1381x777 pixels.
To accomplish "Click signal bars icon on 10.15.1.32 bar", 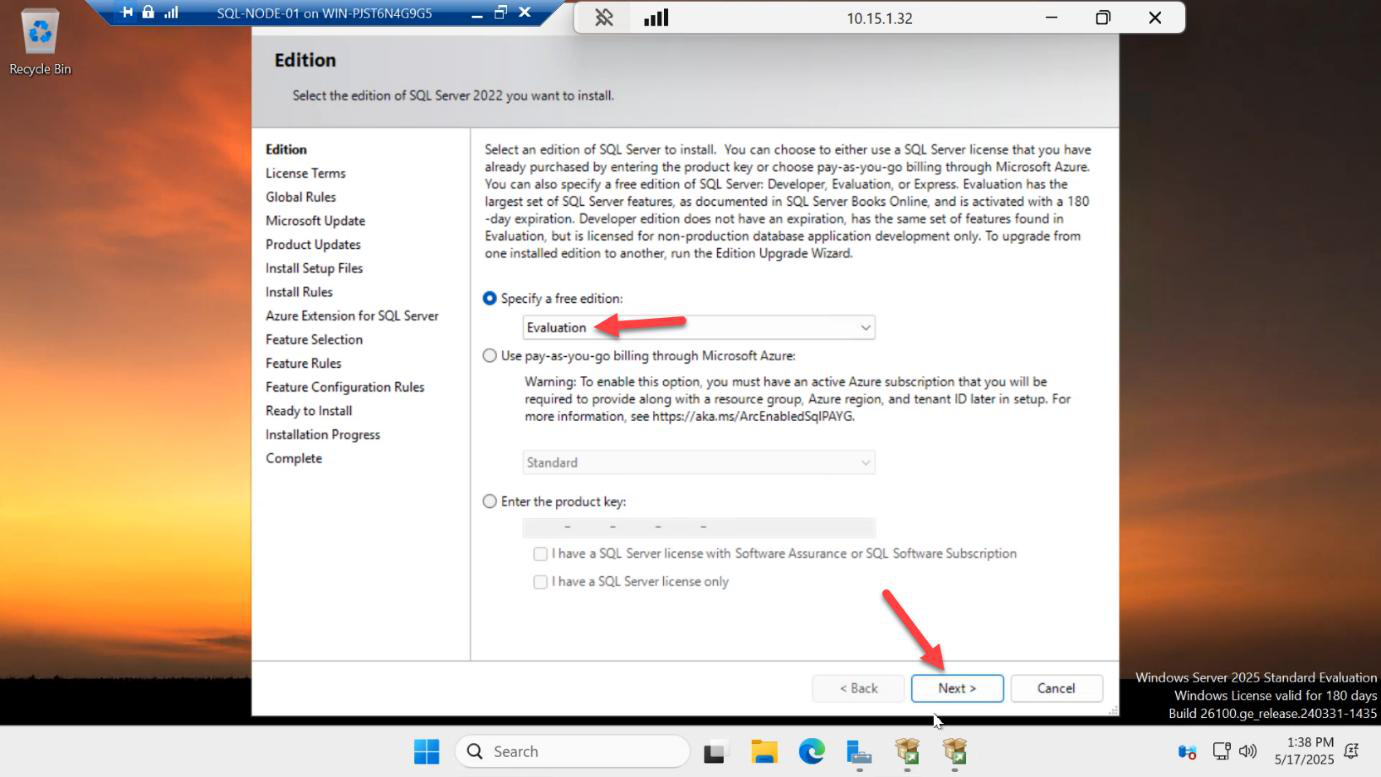I will click(656, 18).
